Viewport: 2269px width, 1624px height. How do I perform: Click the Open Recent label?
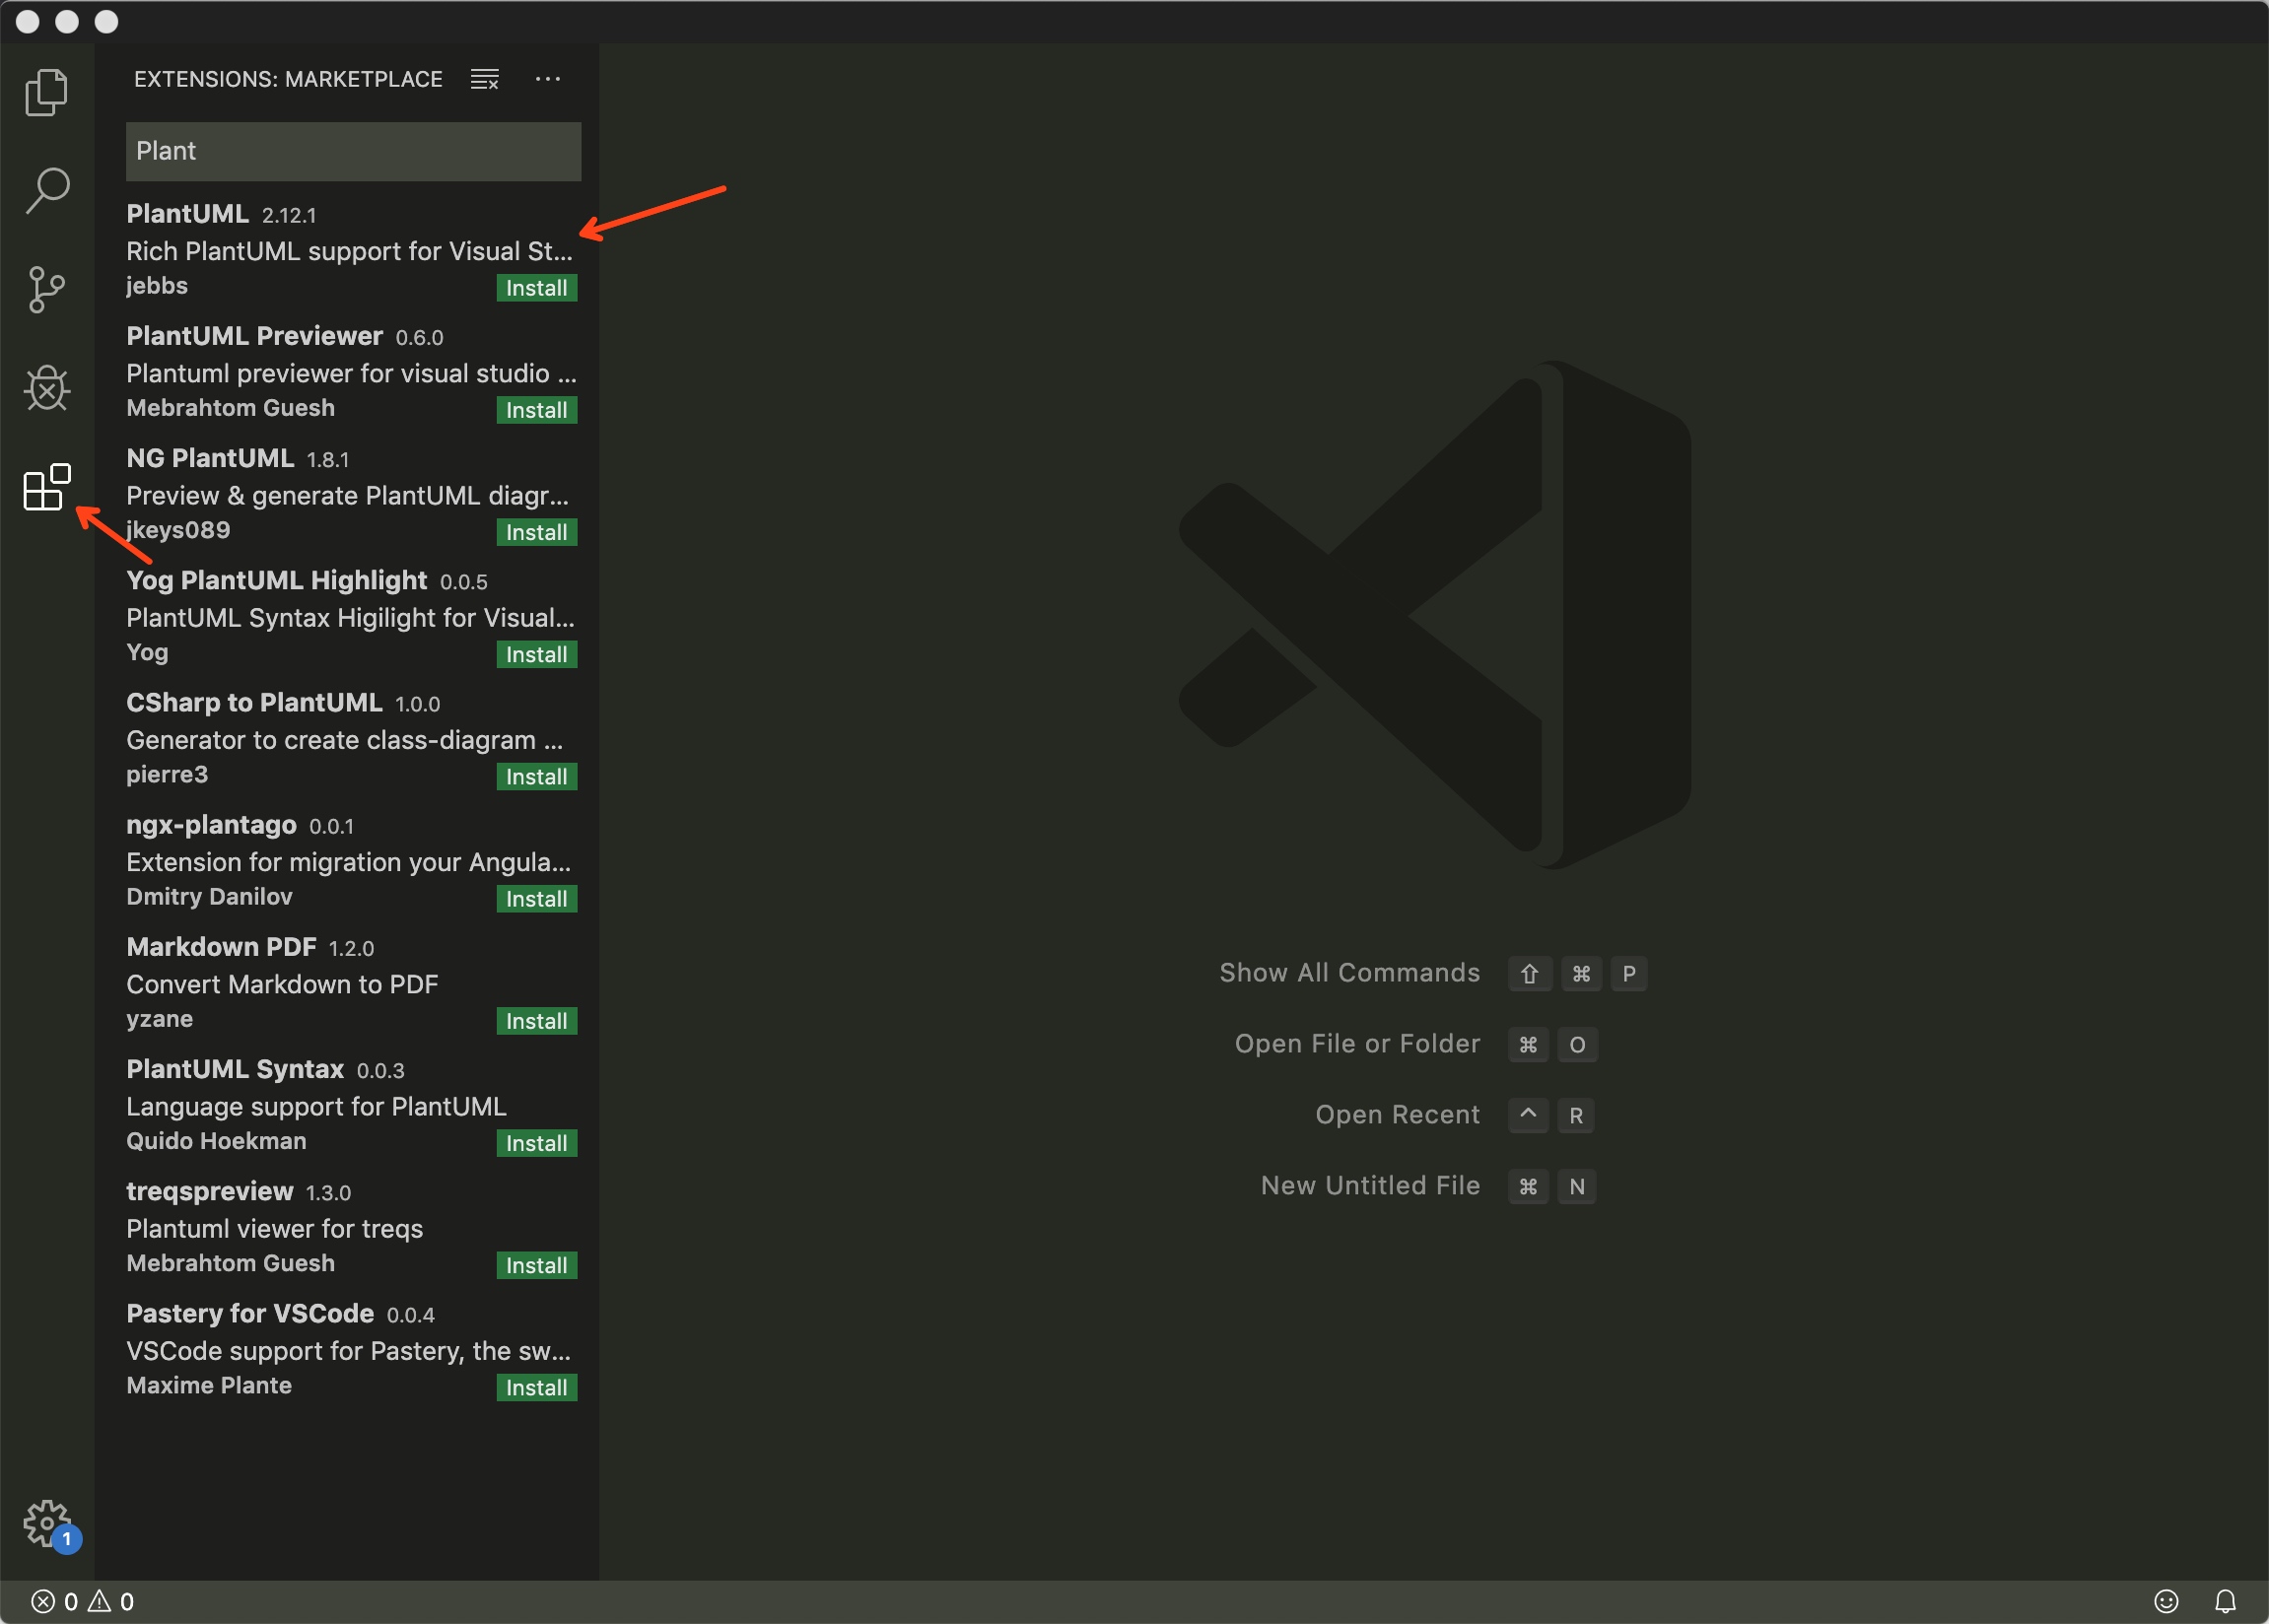[x=1397, y=1115]
